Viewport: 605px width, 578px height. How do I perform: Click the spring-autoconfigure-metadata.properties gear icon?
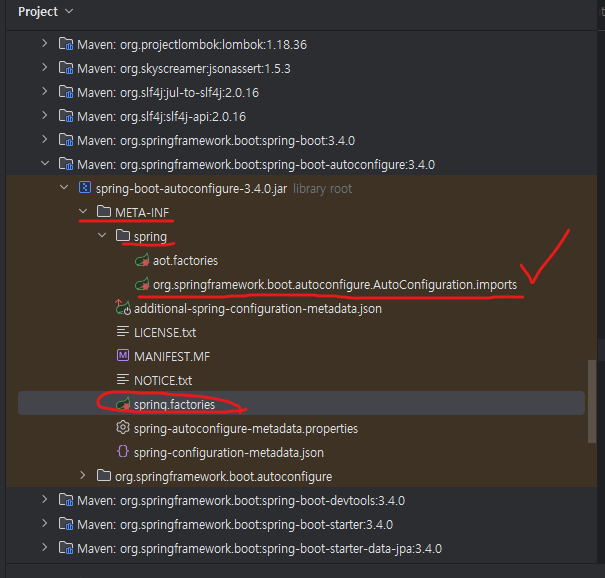123,428
